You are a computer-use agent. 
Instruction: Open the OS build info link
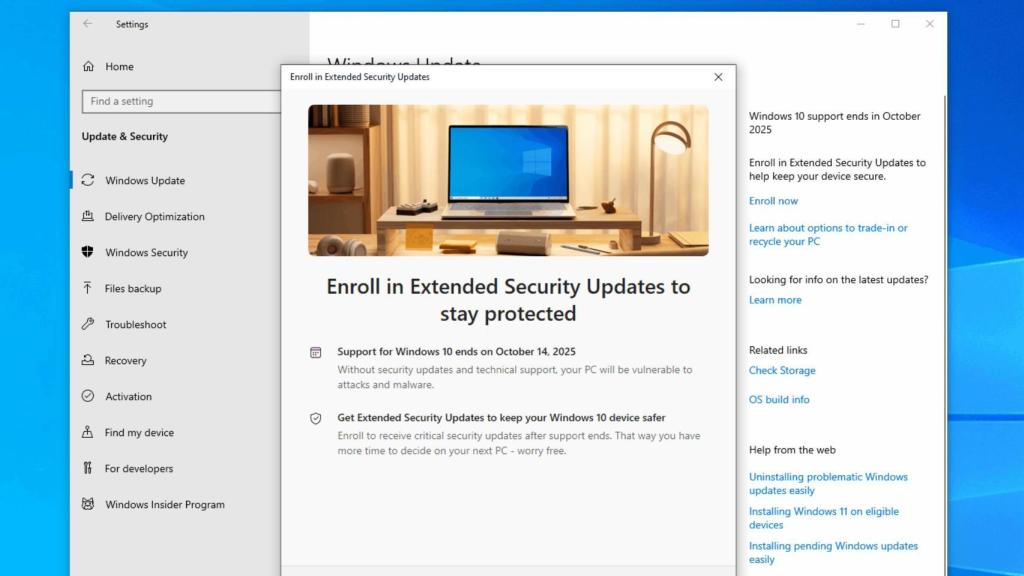pos(778,399)
